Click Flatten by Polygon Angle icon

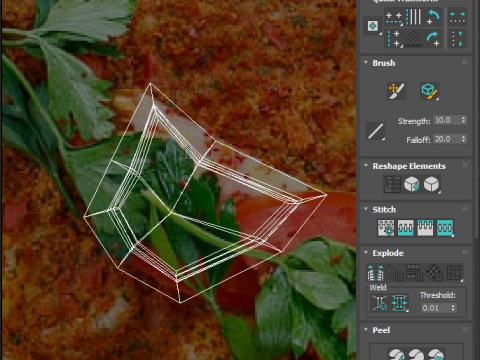click(395, 273)
